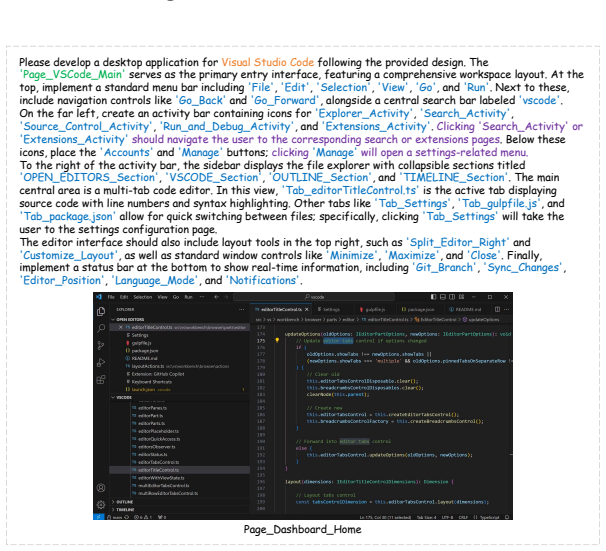The width and height of the screenshot is (606, 551).
Task: Open the title bar menu overflow ellipsis
Action: [202, 297]
